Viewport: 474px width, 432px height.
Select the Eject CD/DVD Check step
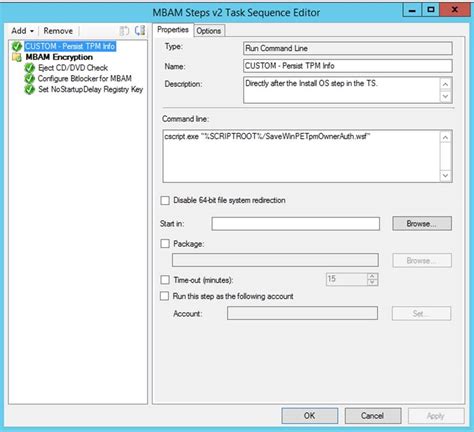(73, 68)
